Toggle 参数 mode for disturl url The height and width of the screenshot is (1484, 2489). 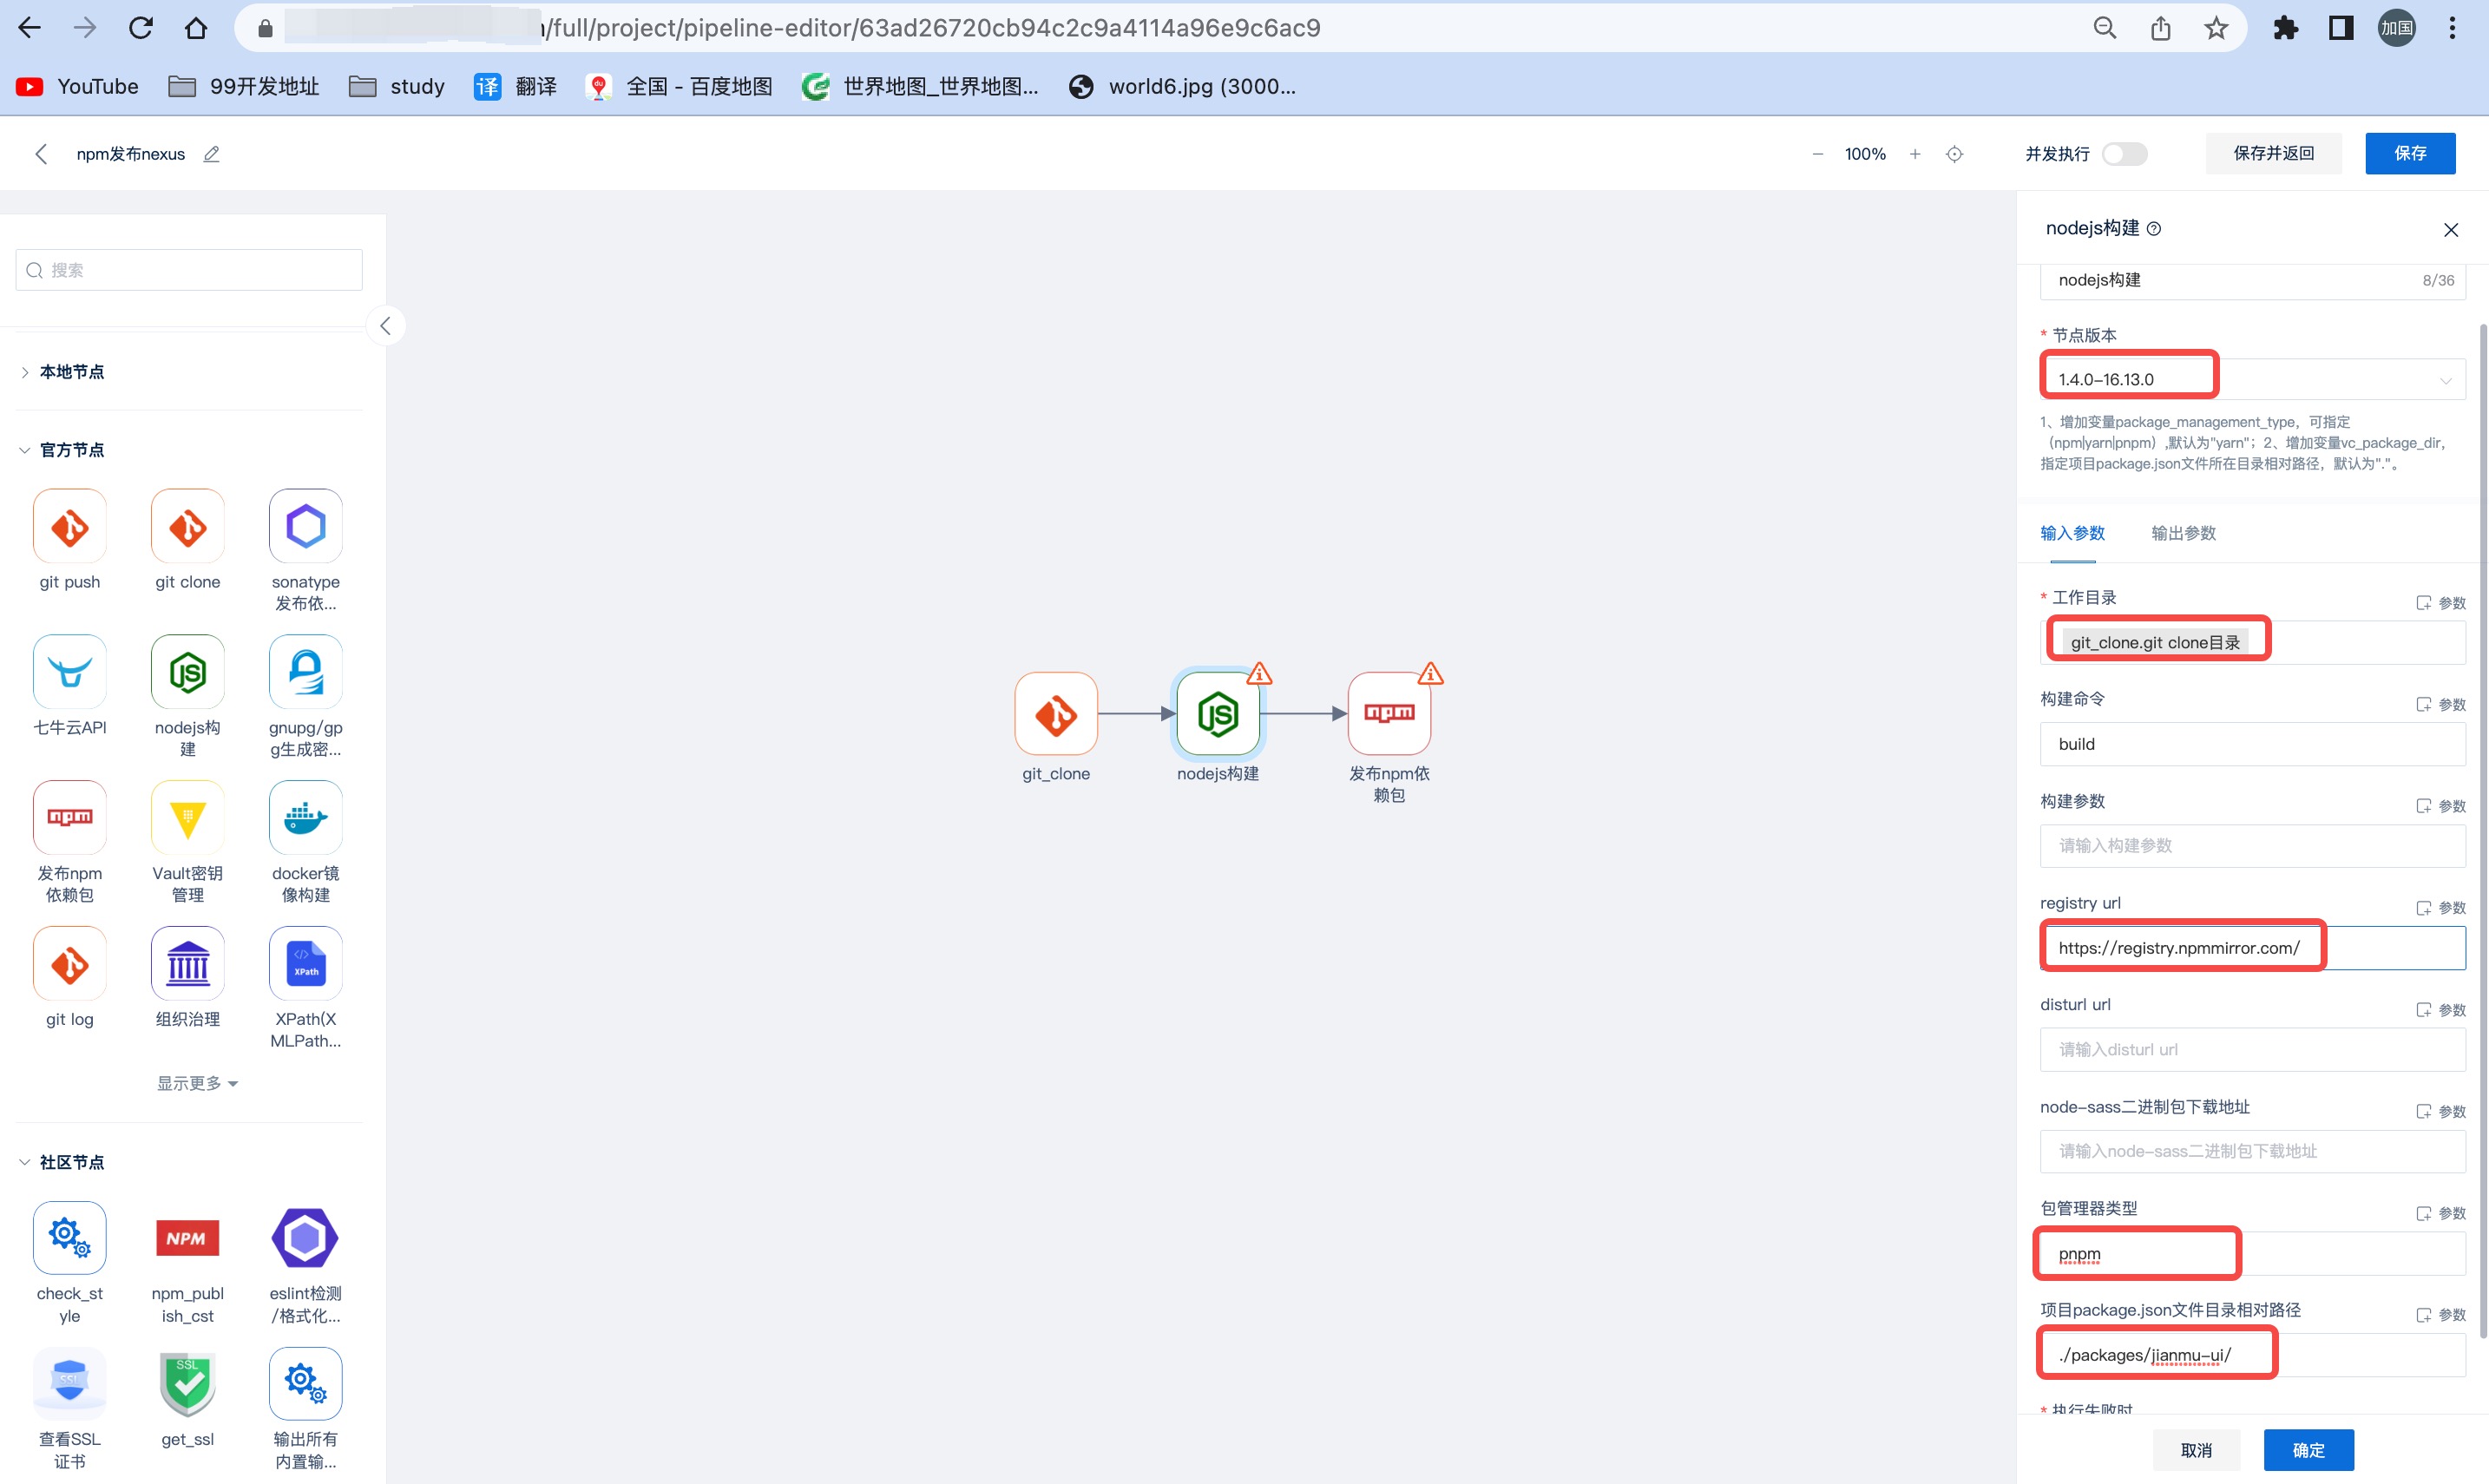point(2440,1009)
